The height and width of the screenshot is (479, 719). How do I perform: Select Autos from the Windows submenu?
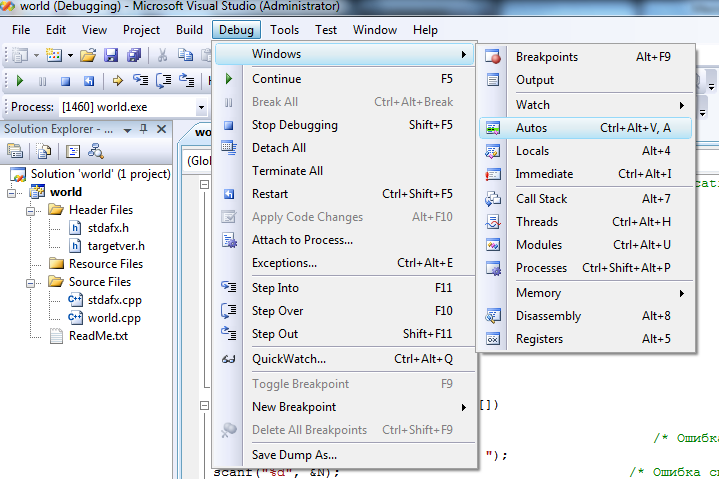click(585, 128)
